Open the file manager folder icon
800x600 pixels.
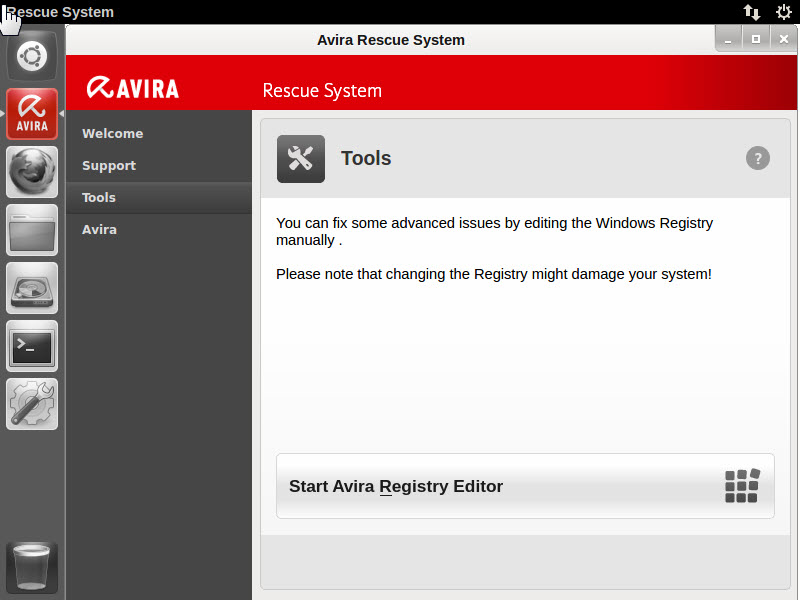pyautogui.click(x=32, y=230)
